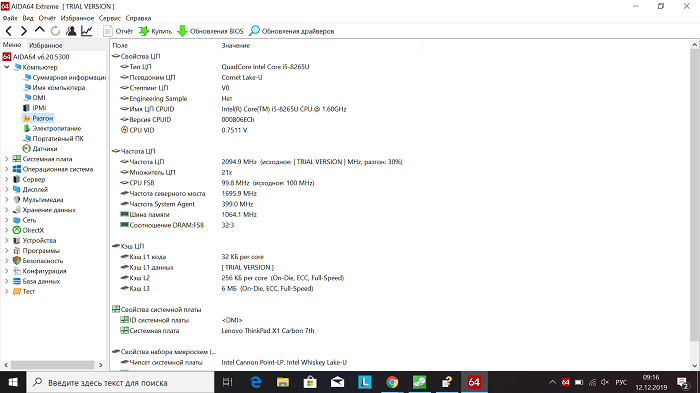Expand the Сервер tree node
Viewport: 700px width, 393px height.
click(7, 179)
